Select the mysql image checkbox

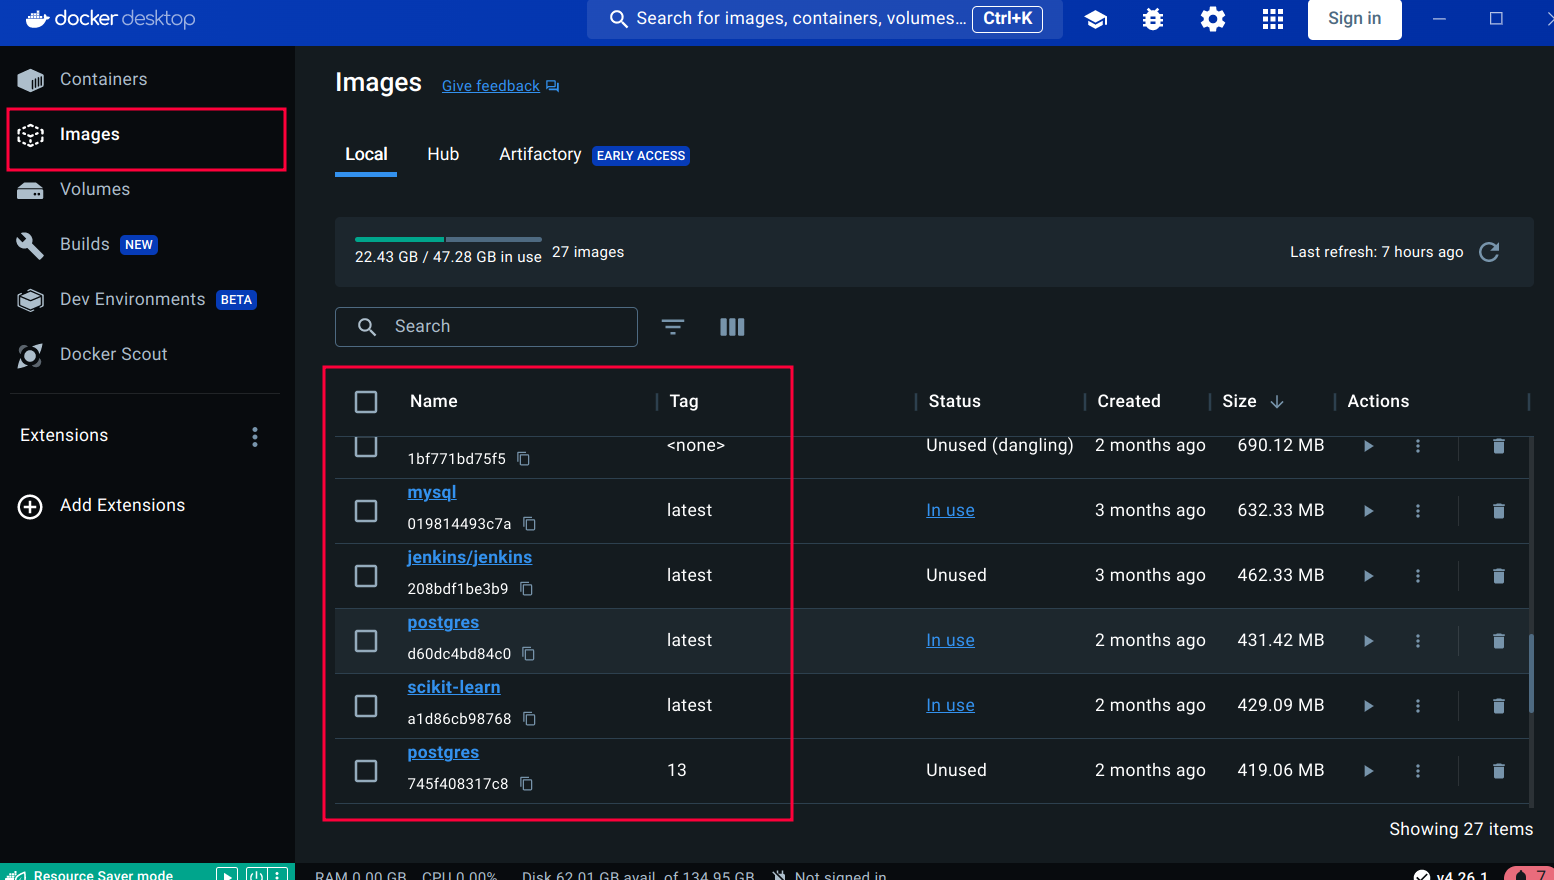pos(366,511)
